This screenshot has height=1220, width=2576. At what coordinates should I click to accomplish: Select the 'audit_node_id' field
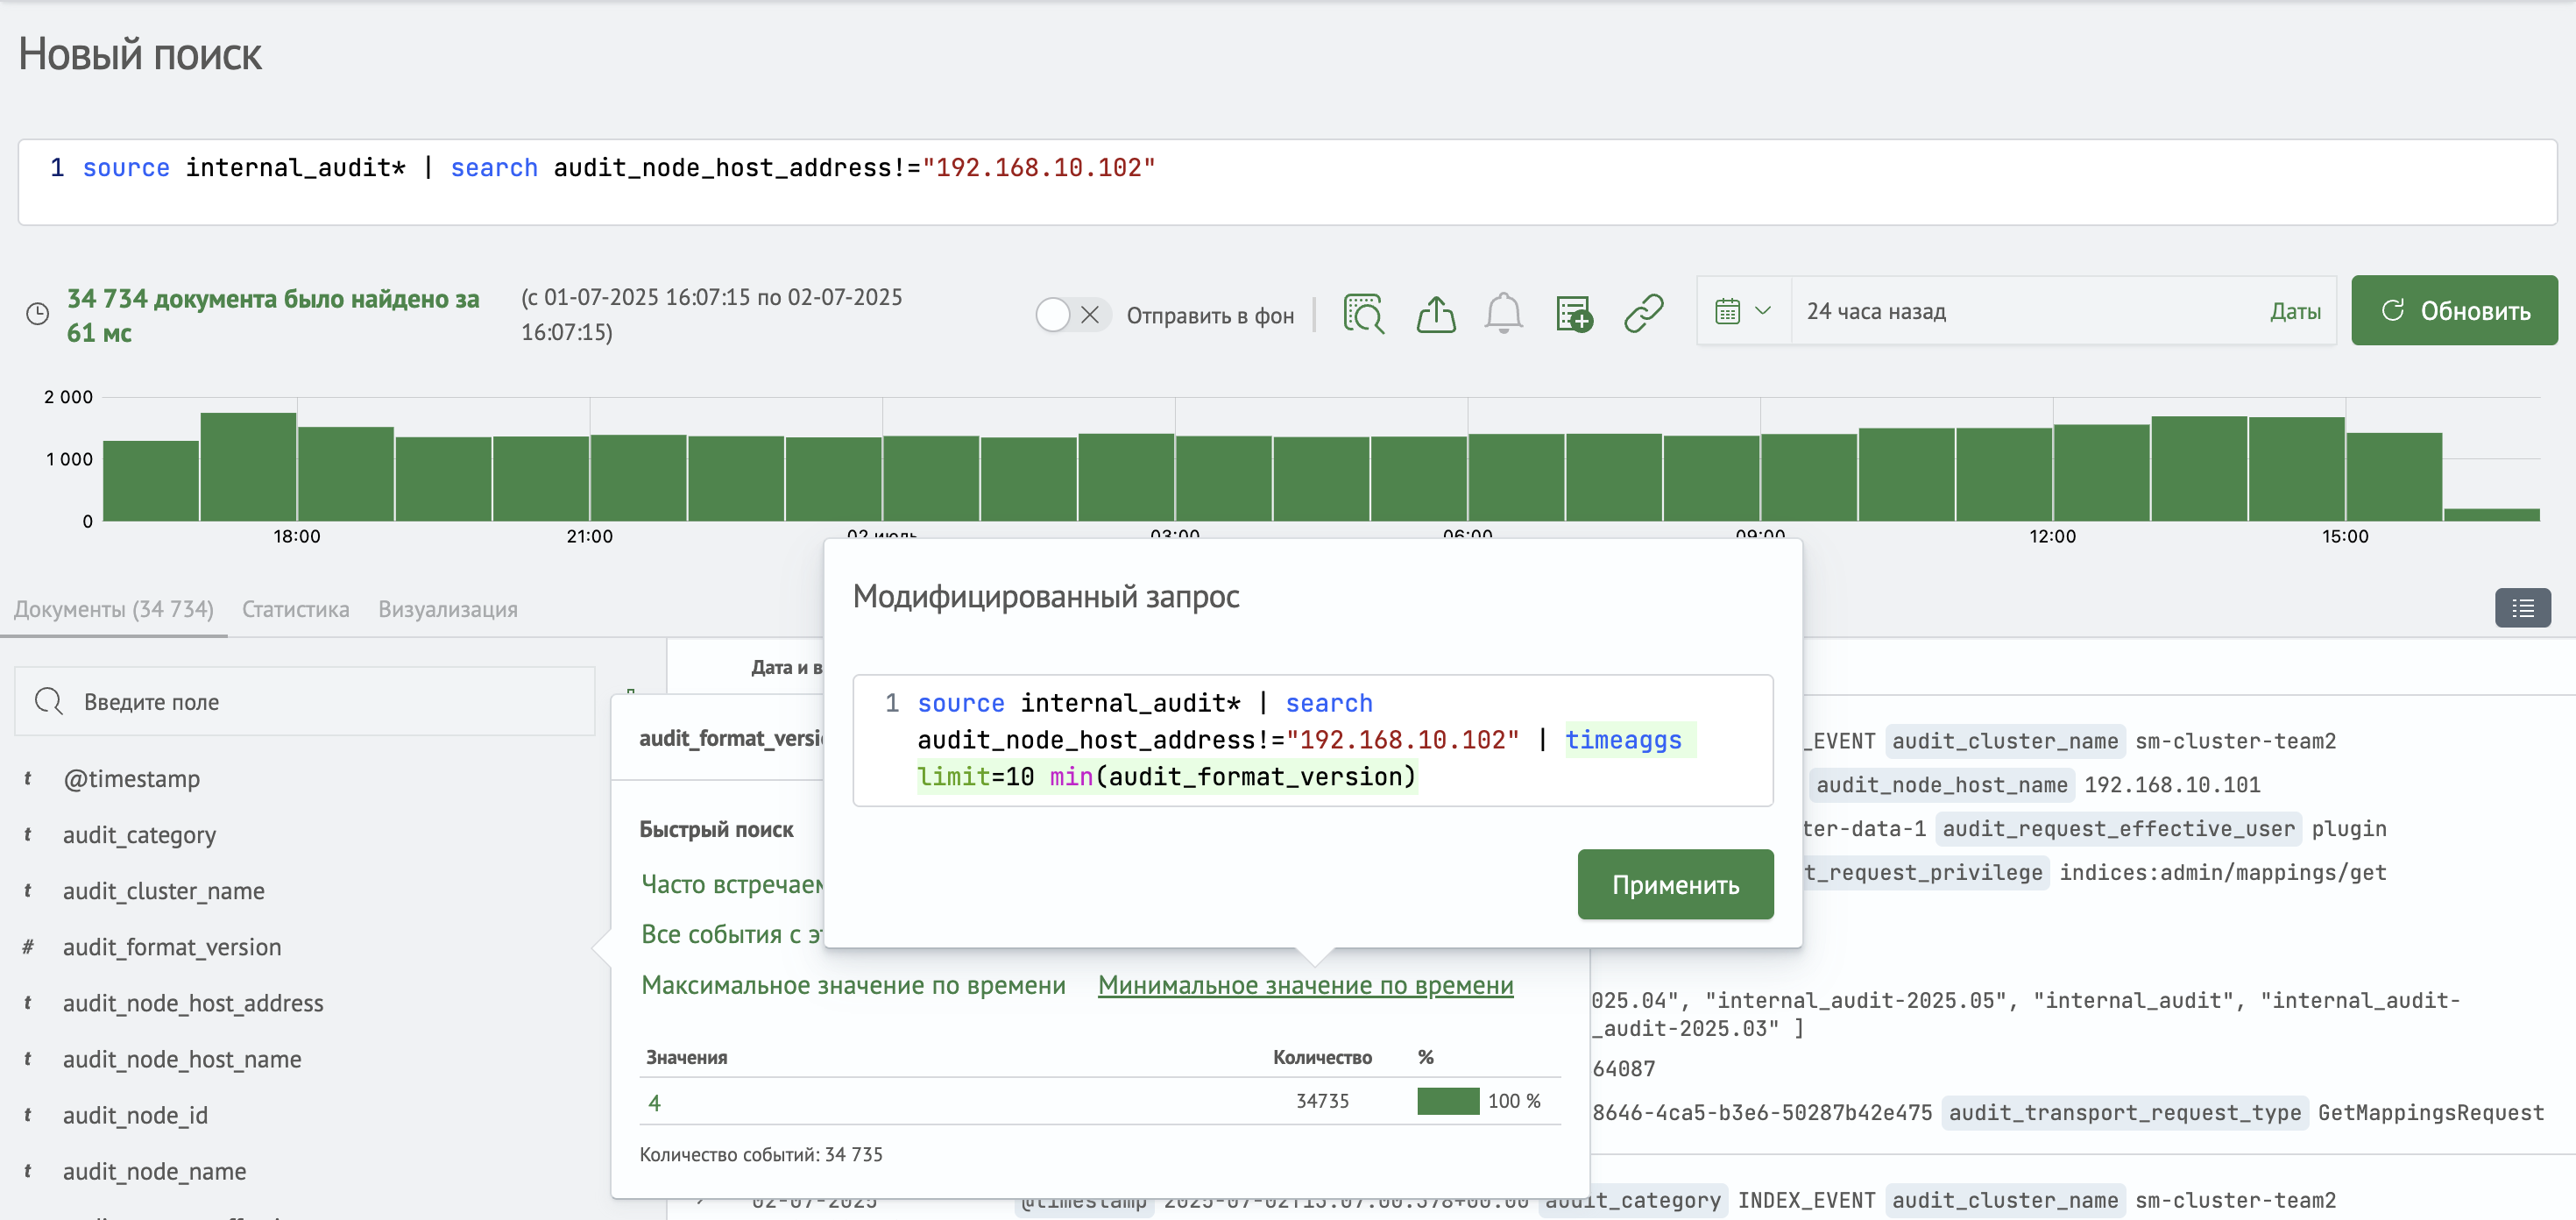(135, 1115)
